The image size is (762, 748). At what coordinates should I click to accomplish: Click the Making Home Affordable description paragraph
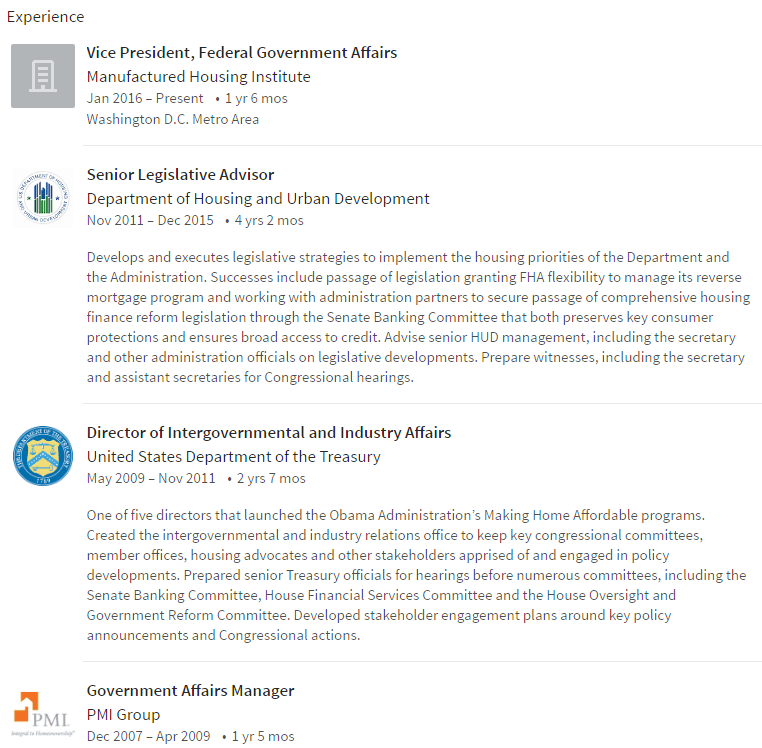coord(416,575)
